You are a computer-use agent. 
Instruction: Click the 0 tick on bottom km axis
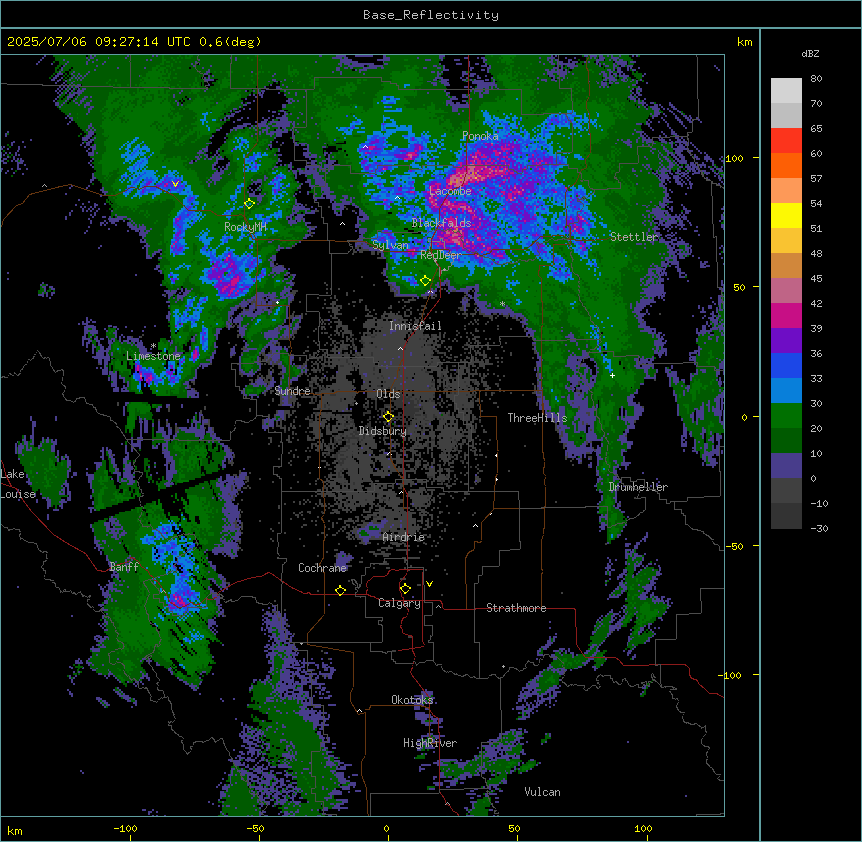(x=386, y=828)
